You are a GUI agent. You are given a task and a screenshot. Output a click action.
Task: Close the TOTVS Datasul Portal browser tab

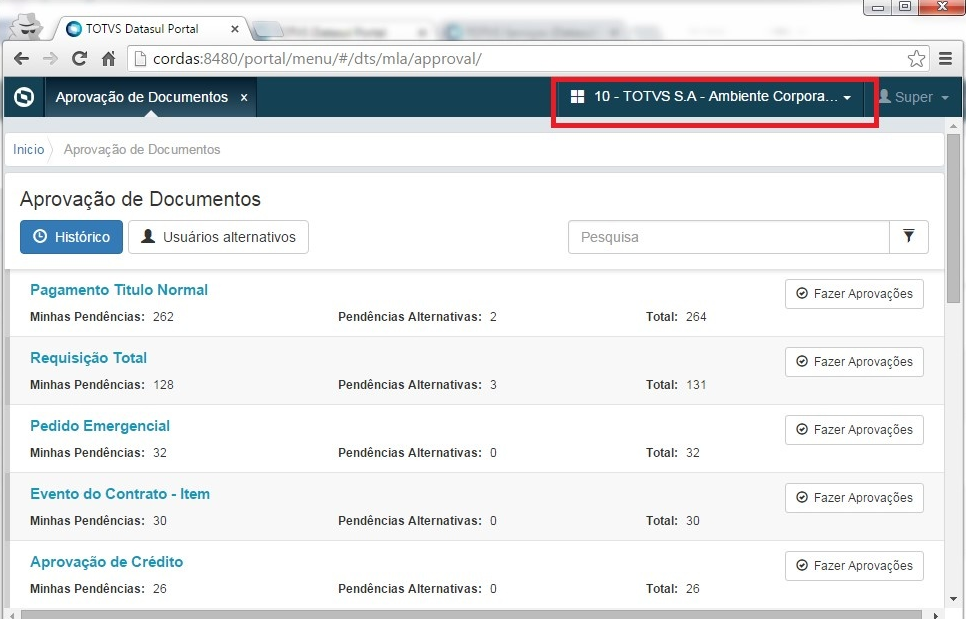[235, 29]
